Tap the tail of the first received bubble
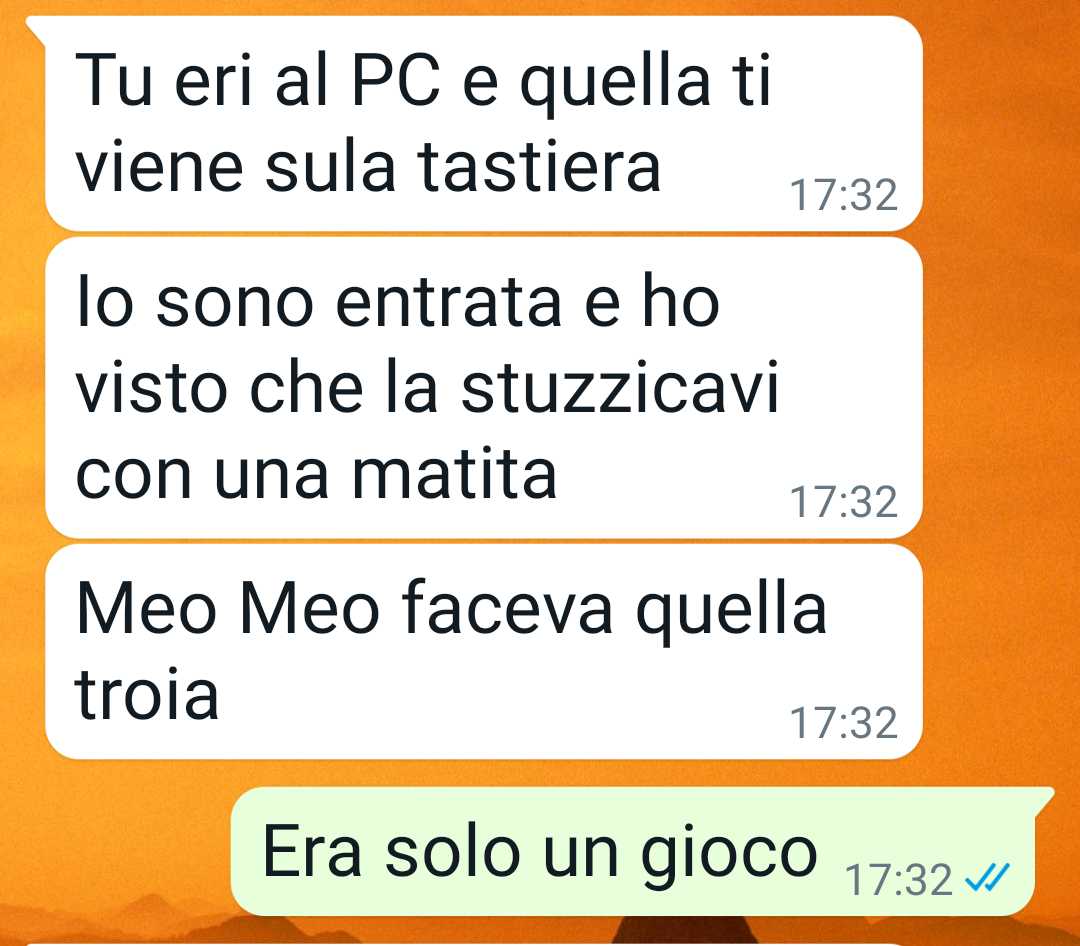This screenshot has height=946, width=1080. tap(36, 29)
